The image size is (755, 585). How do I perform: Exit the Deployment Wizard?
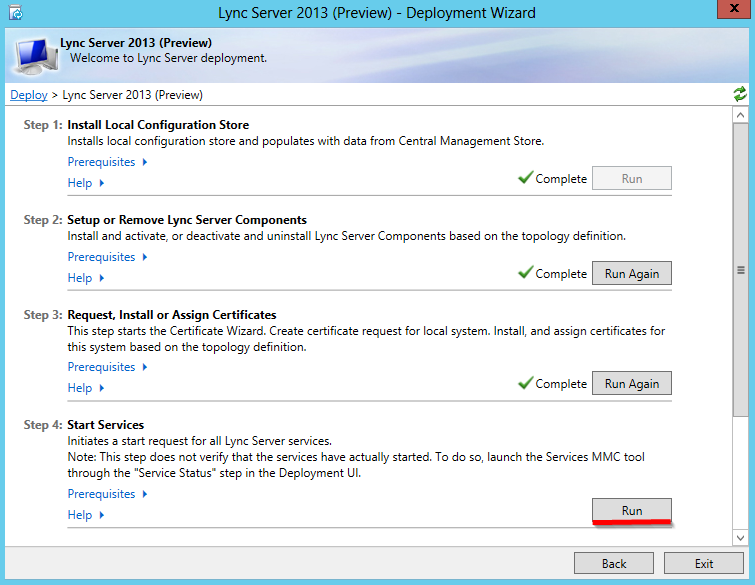tap(704, 563)
